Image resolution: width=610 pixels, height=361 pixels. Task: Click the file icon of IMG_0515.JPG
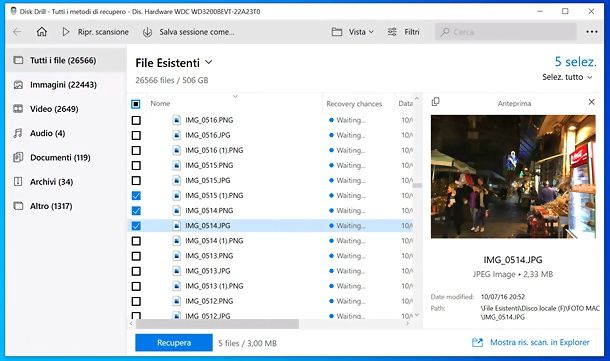177,180
